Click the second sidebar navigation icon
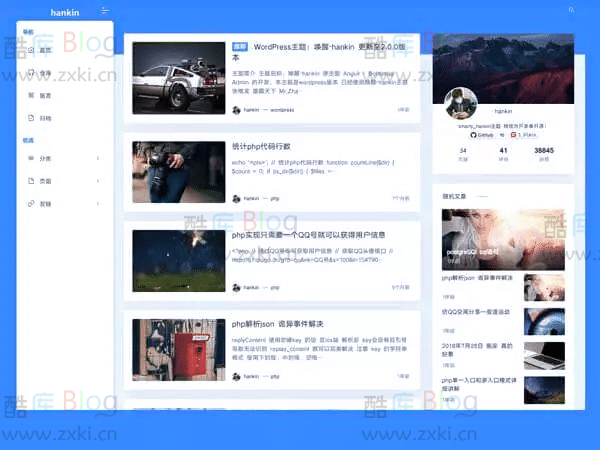This screenshot has height=450, width=600. [x=31, y=72]
